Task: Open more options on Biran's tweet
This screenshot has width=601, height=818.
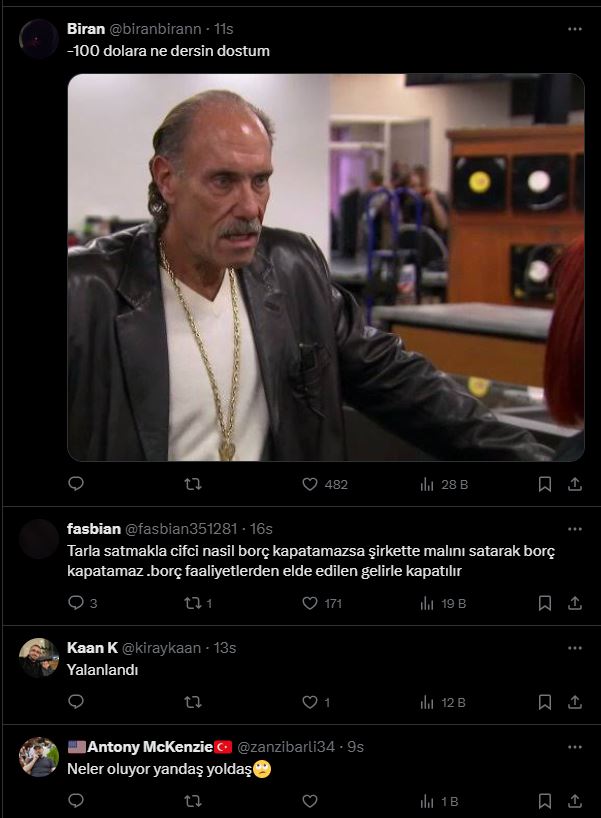Action: pyautogui.click(x=575, y=29)
